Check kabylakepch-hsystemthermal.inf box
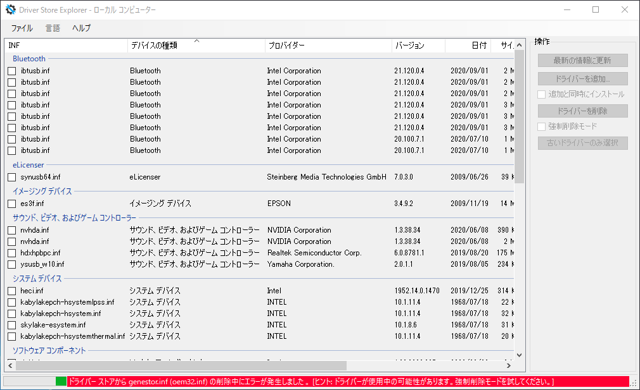The image size is (640, 390). coord(12,337)
